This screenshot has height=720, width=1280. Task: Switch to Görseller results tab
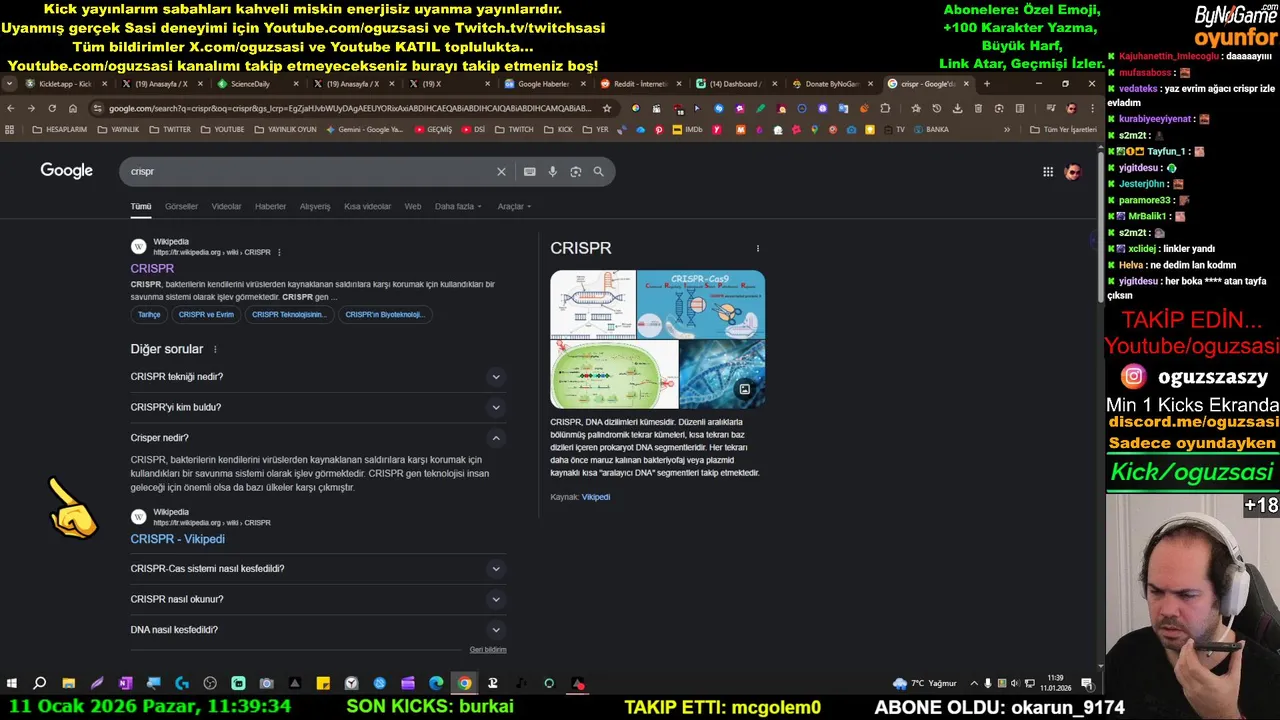[181, 207]
